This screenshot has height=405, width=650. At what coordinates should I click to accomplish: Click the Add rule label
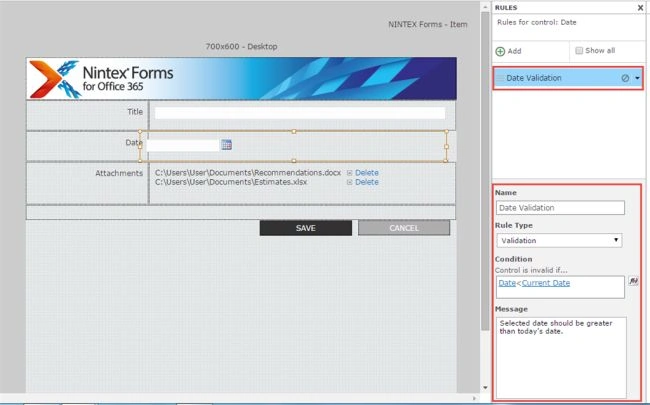pos(514,51)
